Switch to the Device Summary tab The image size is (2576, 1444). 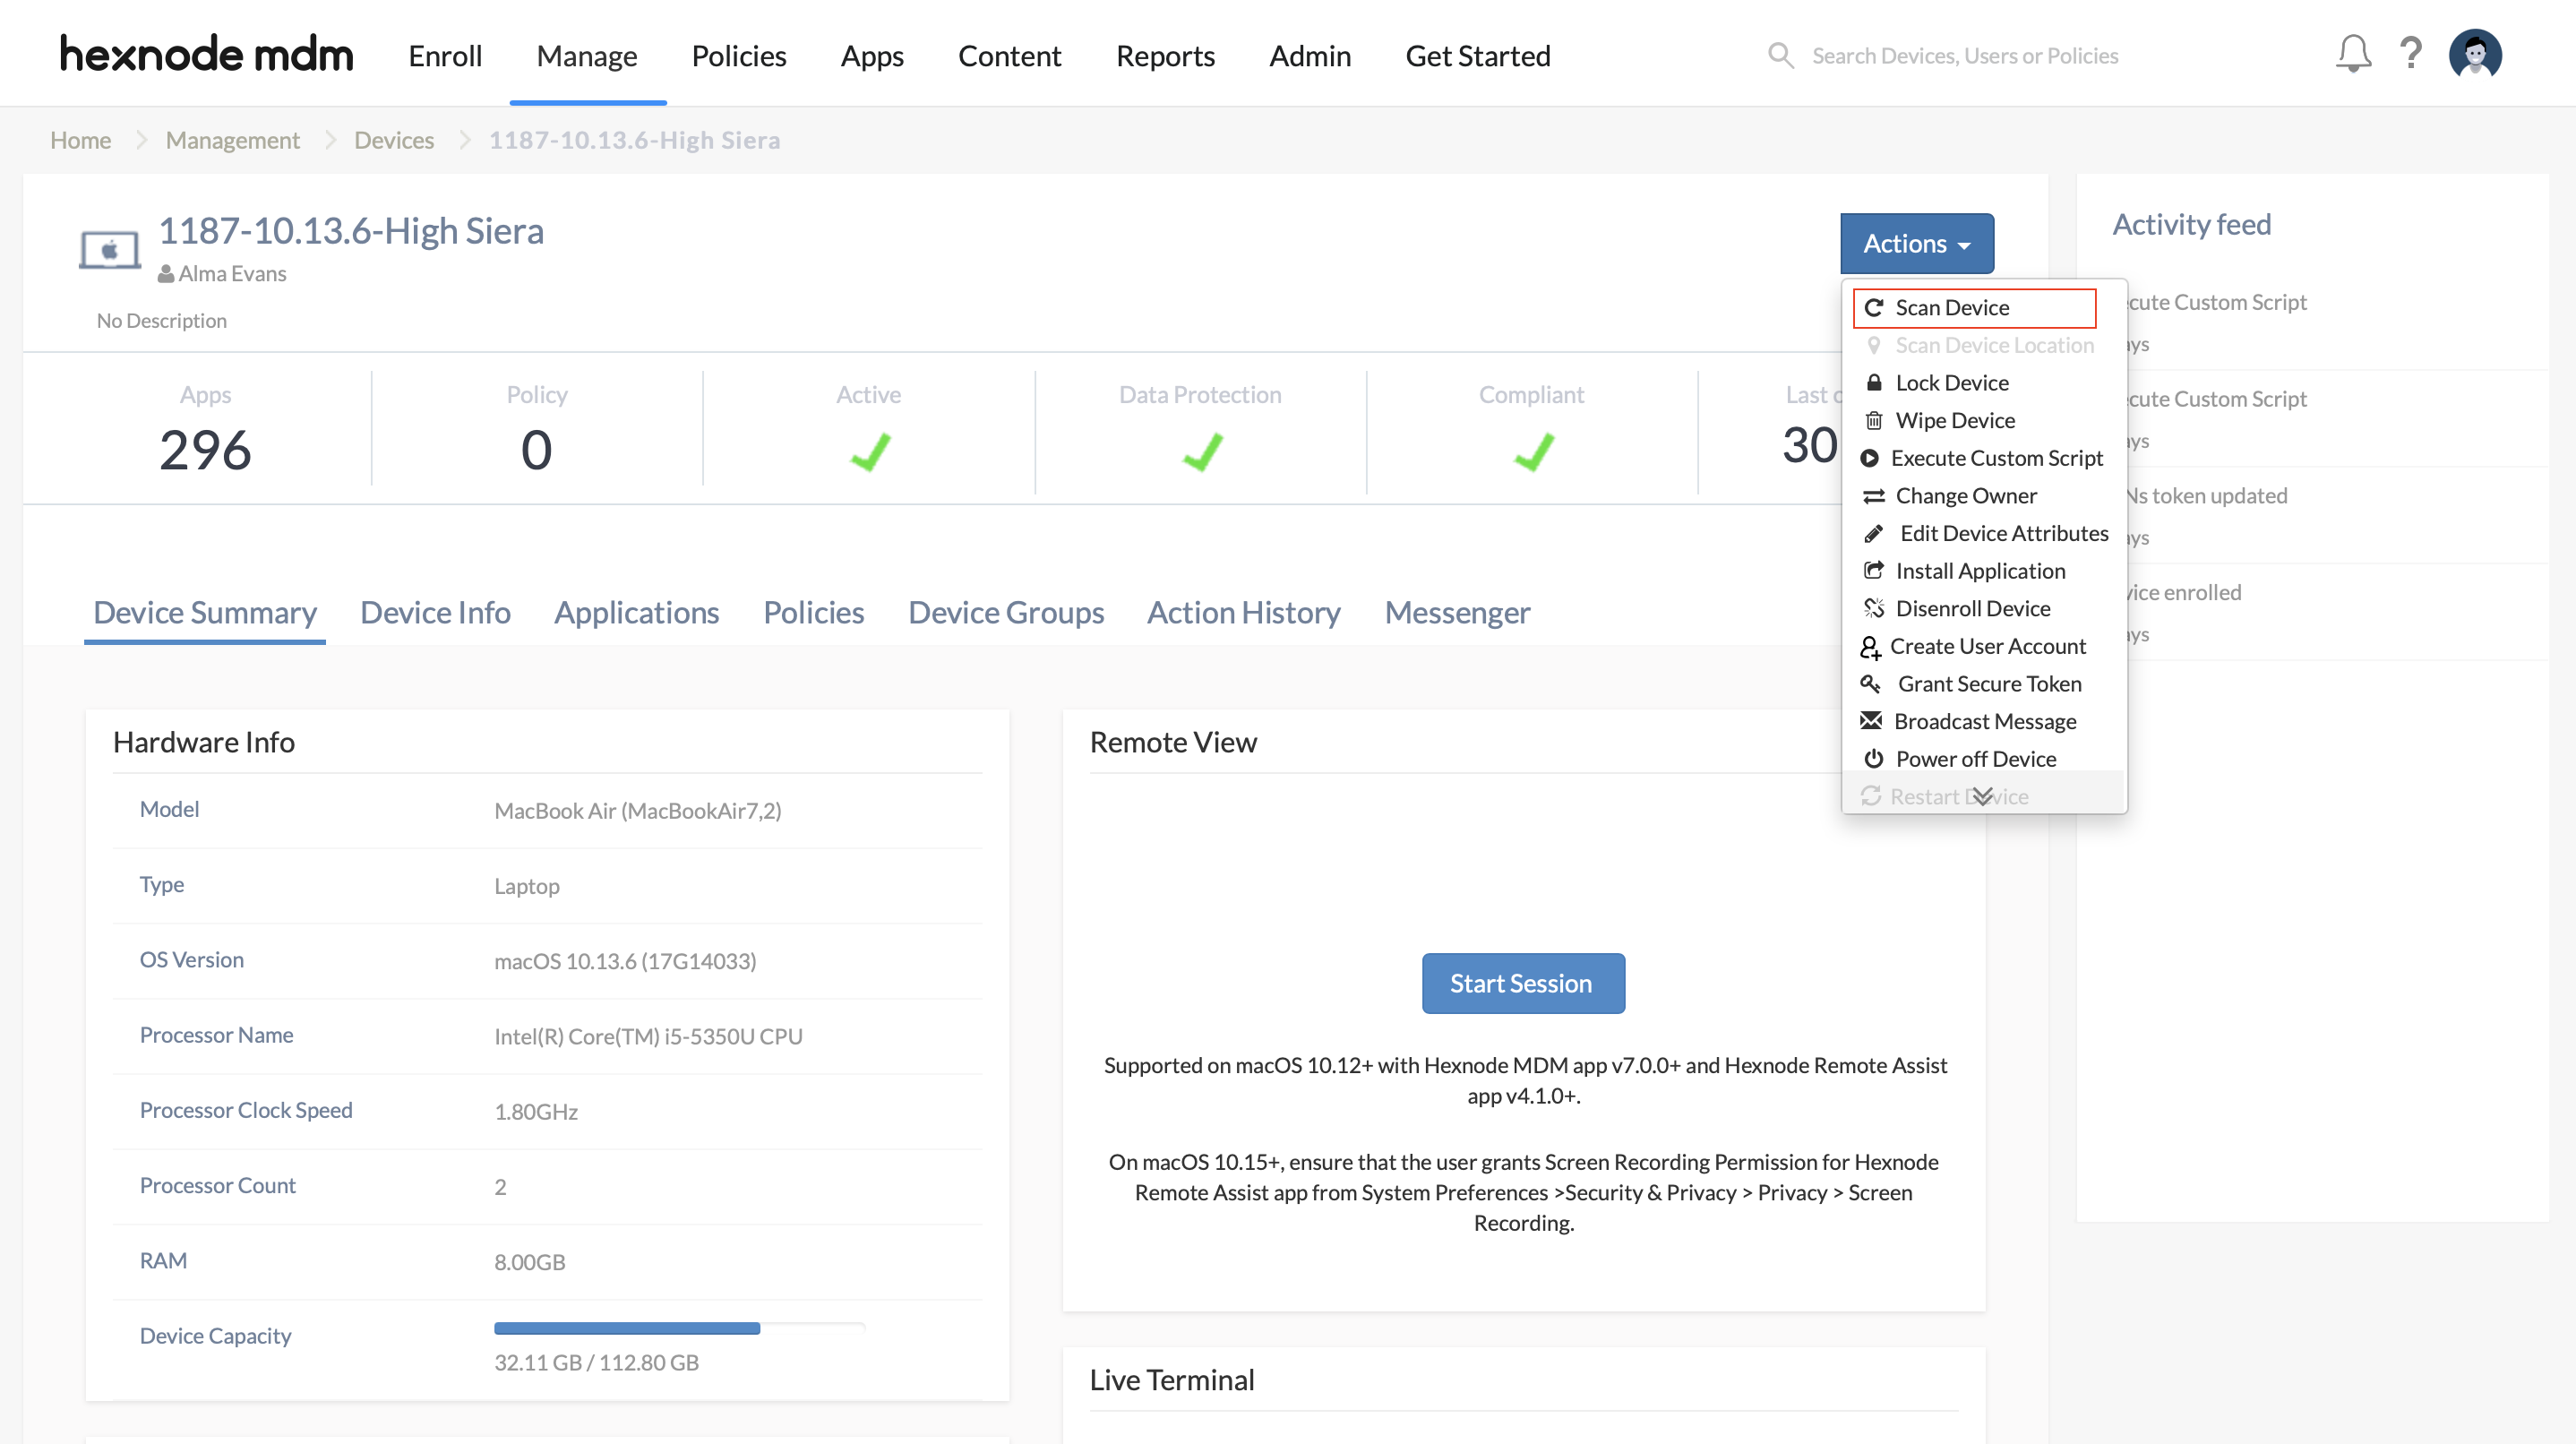[x=205, y=612]
